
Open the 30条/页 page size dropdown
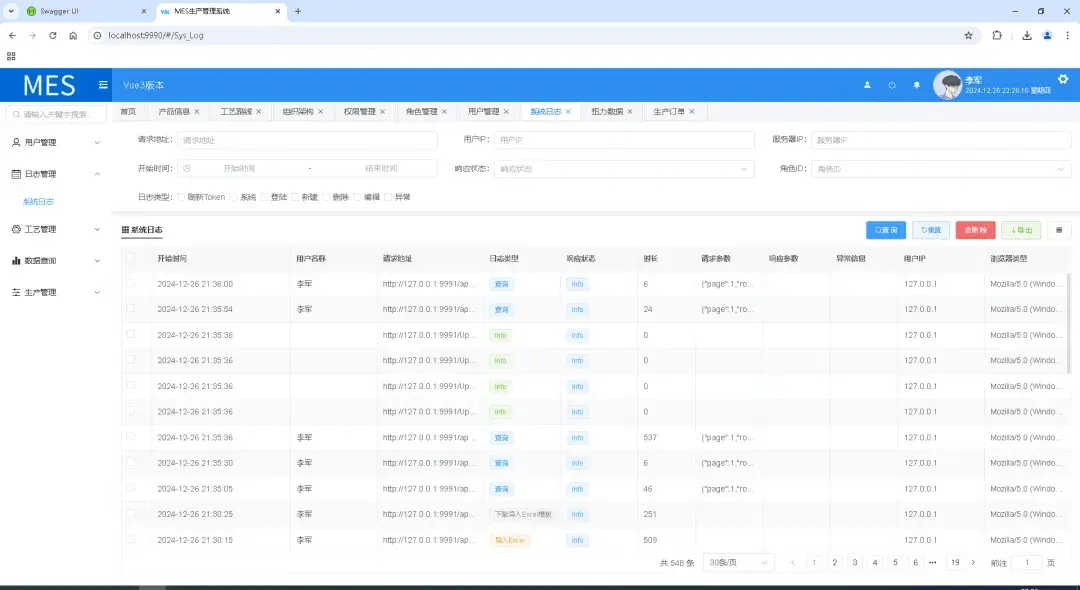click(738, 562)
